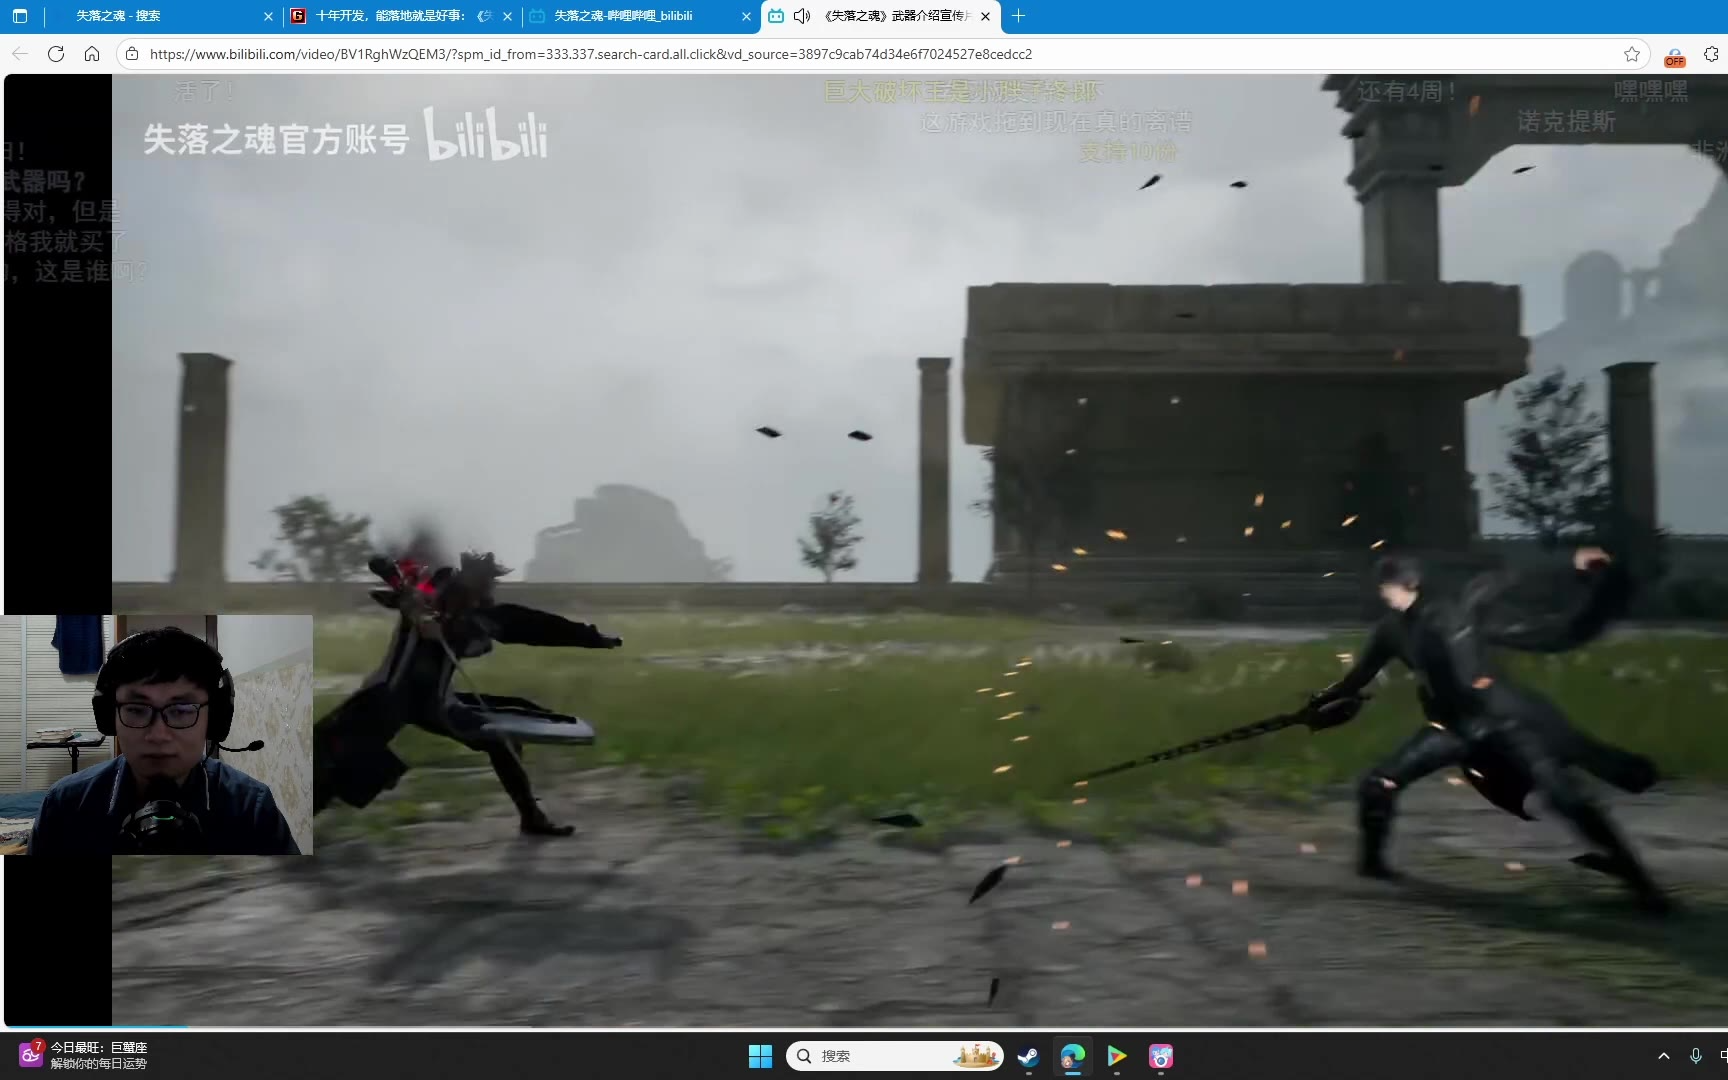This screenshot has height=1080, width=1728.
Task: Close the 十年开发 article tab
Action: tap(507, 16)
